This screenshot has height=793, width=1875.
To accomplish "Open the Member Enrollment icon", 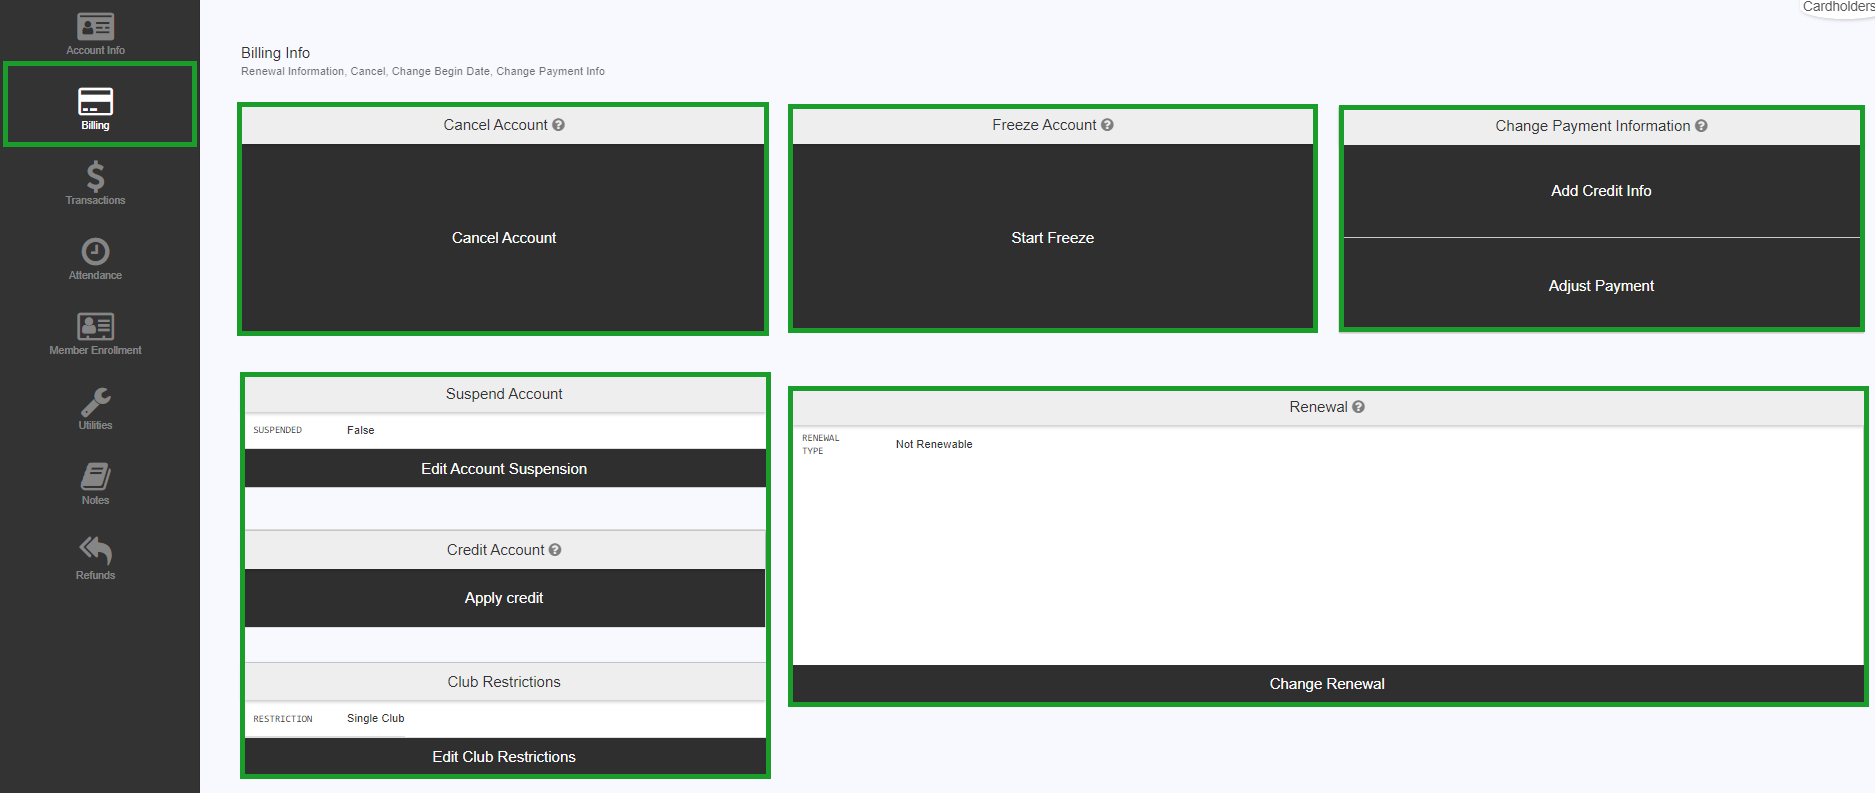I will [95, 326].
